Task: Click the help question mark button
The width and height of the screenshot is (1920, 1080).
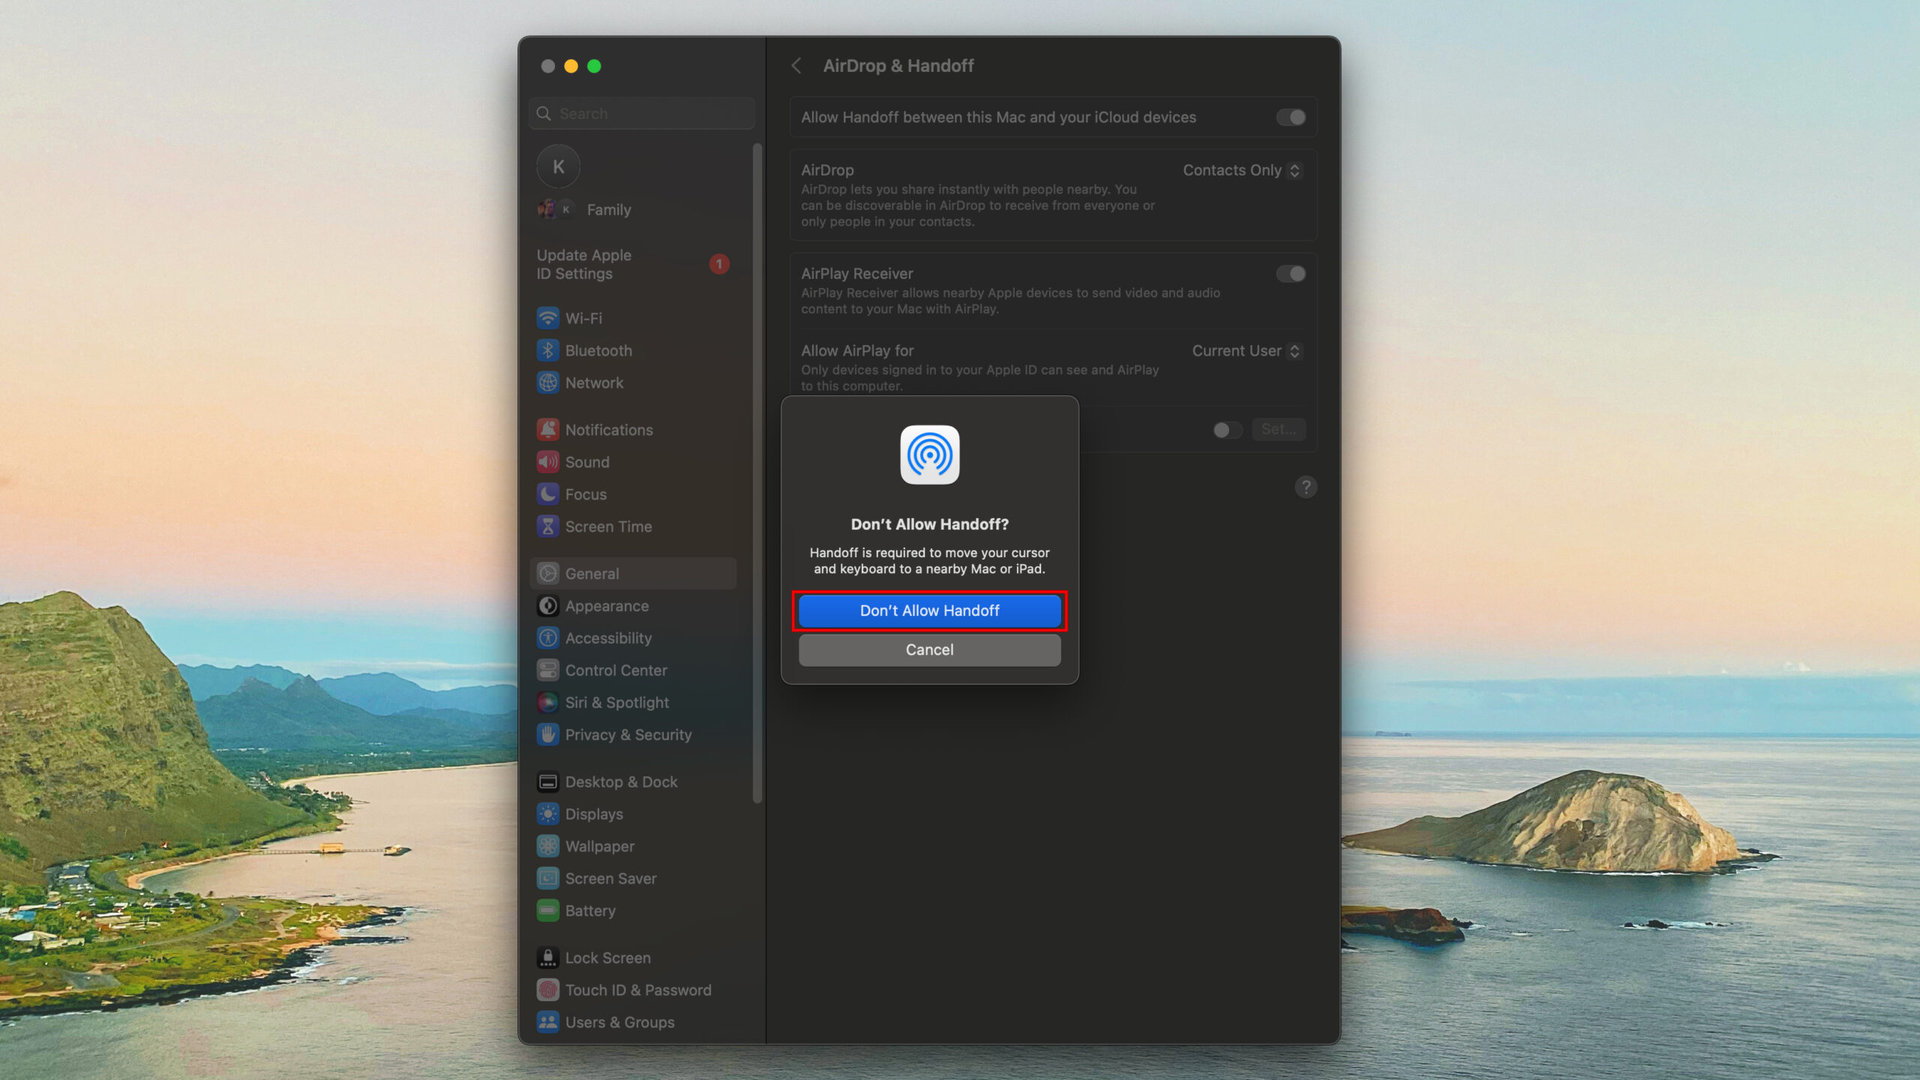Action: [x=1305, y=487]
